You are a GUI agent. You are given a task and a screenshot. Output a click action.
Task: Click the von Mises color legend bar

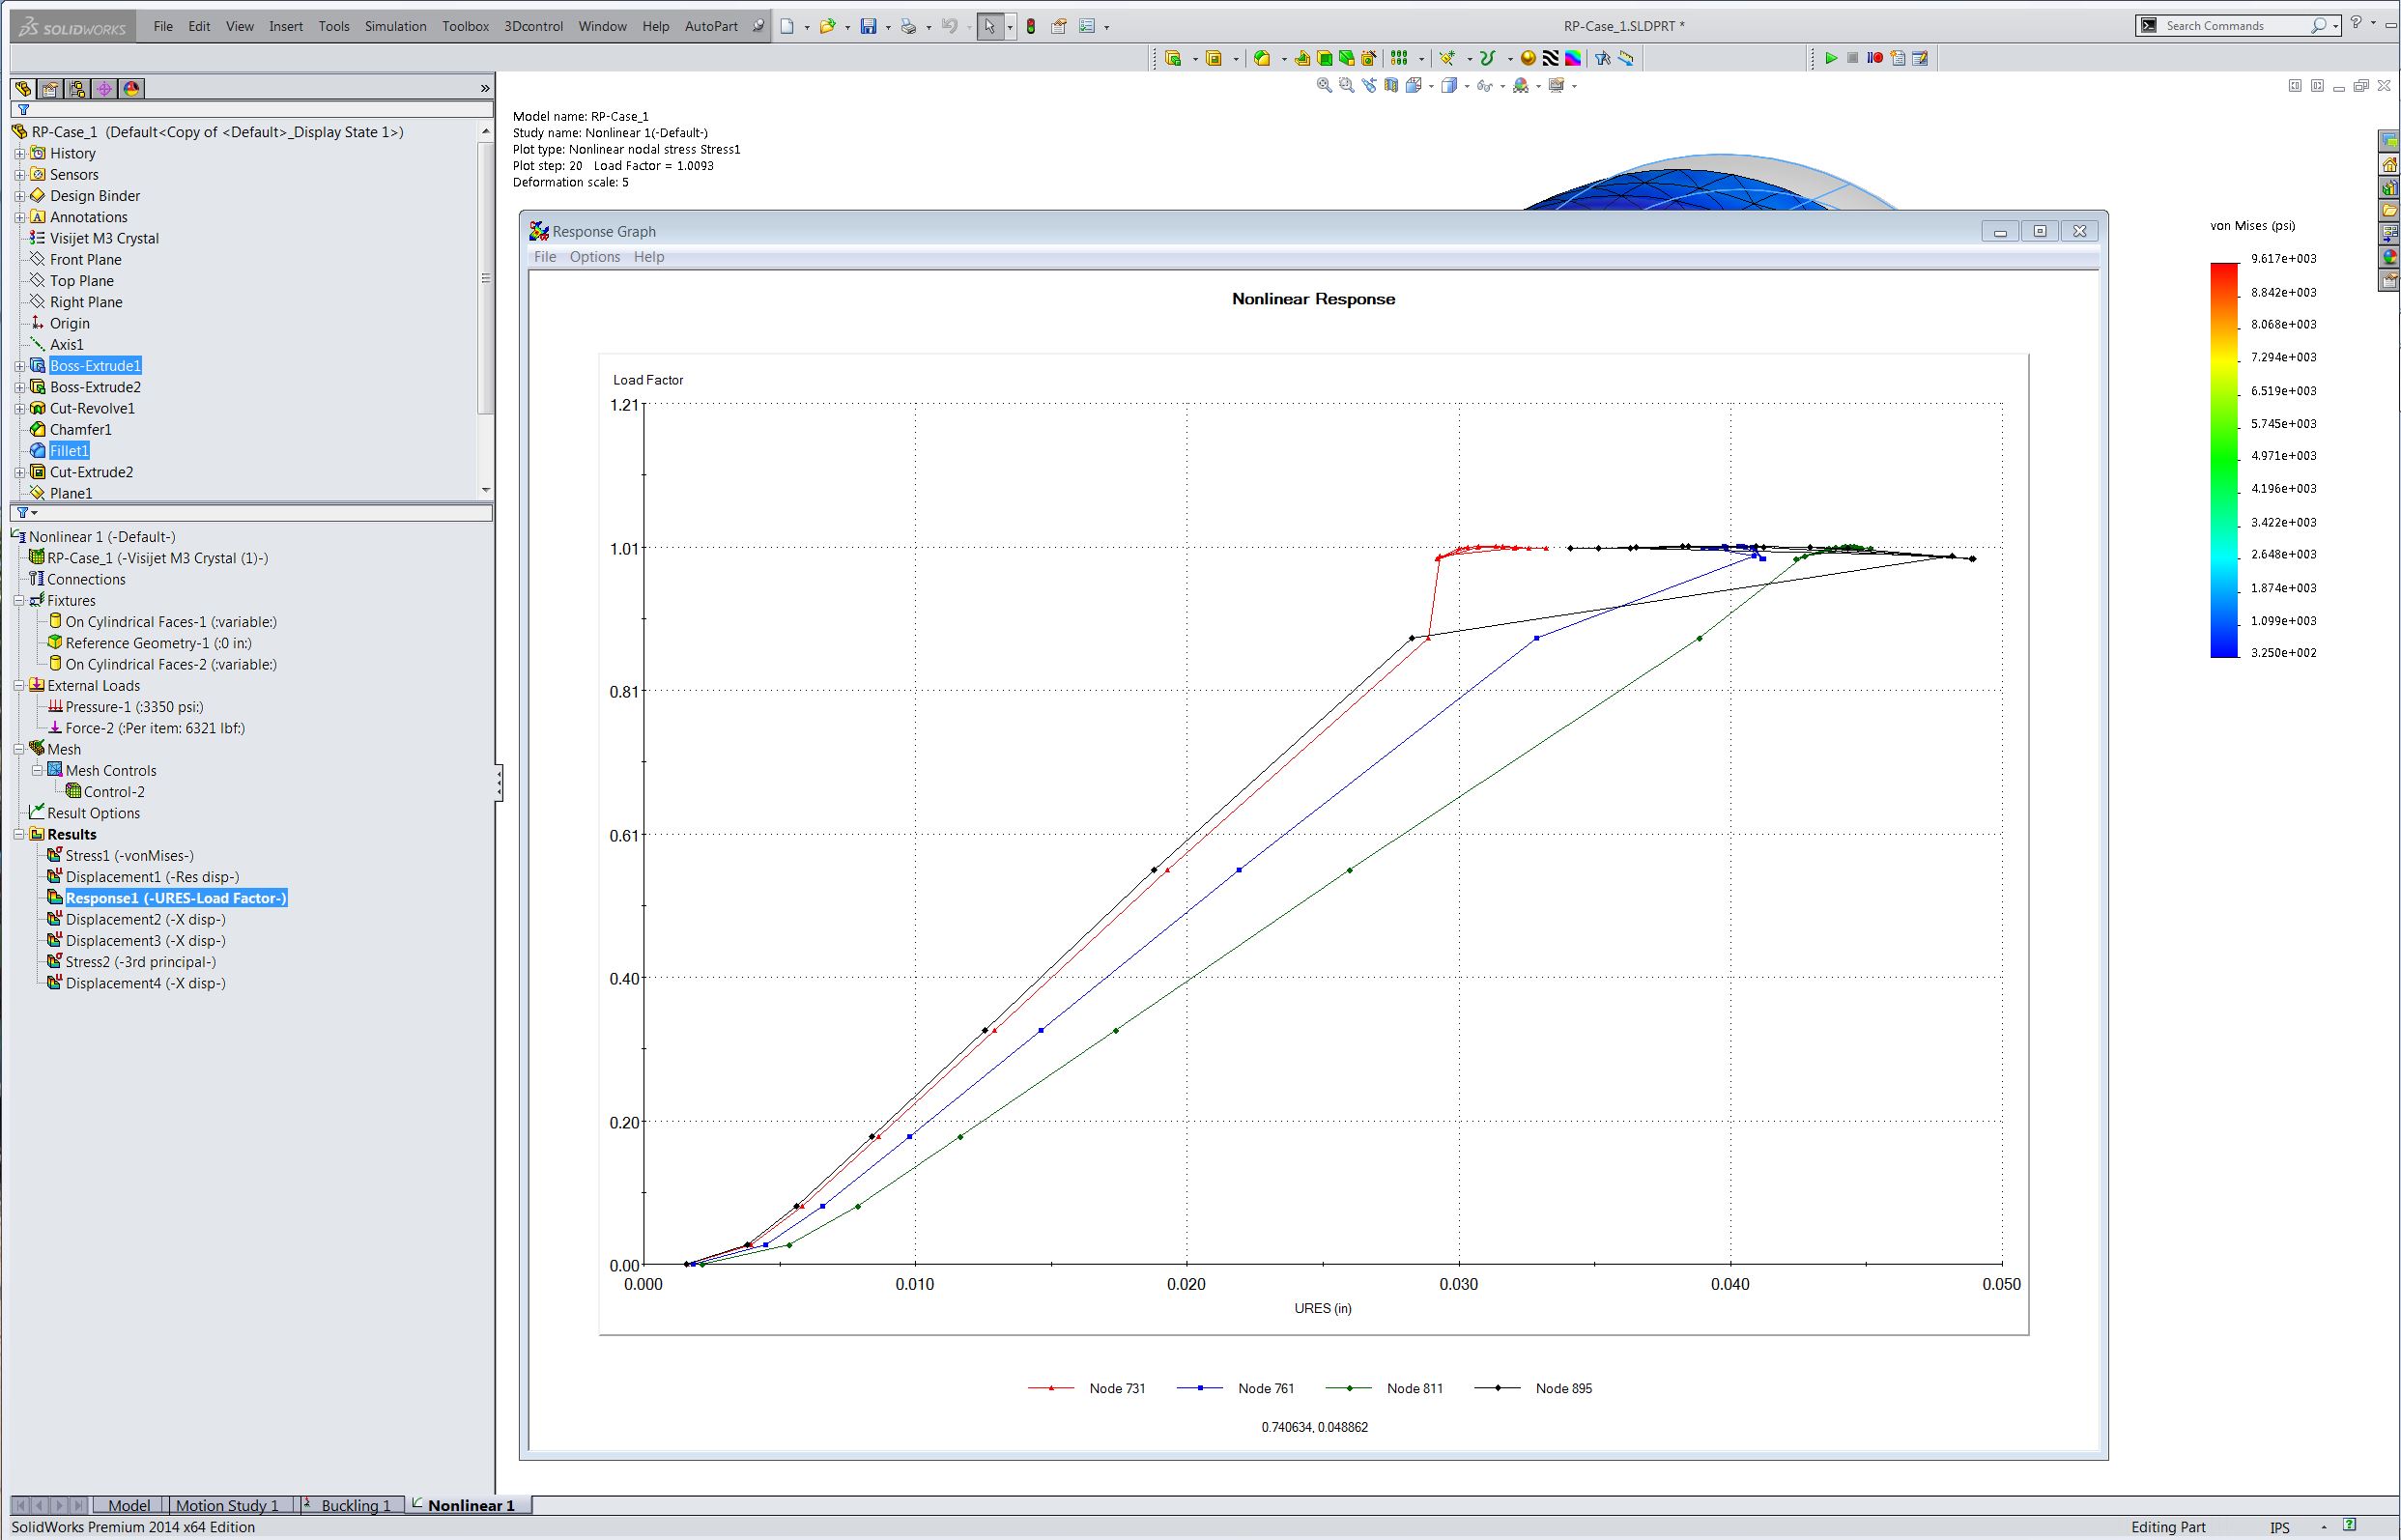2224,460
